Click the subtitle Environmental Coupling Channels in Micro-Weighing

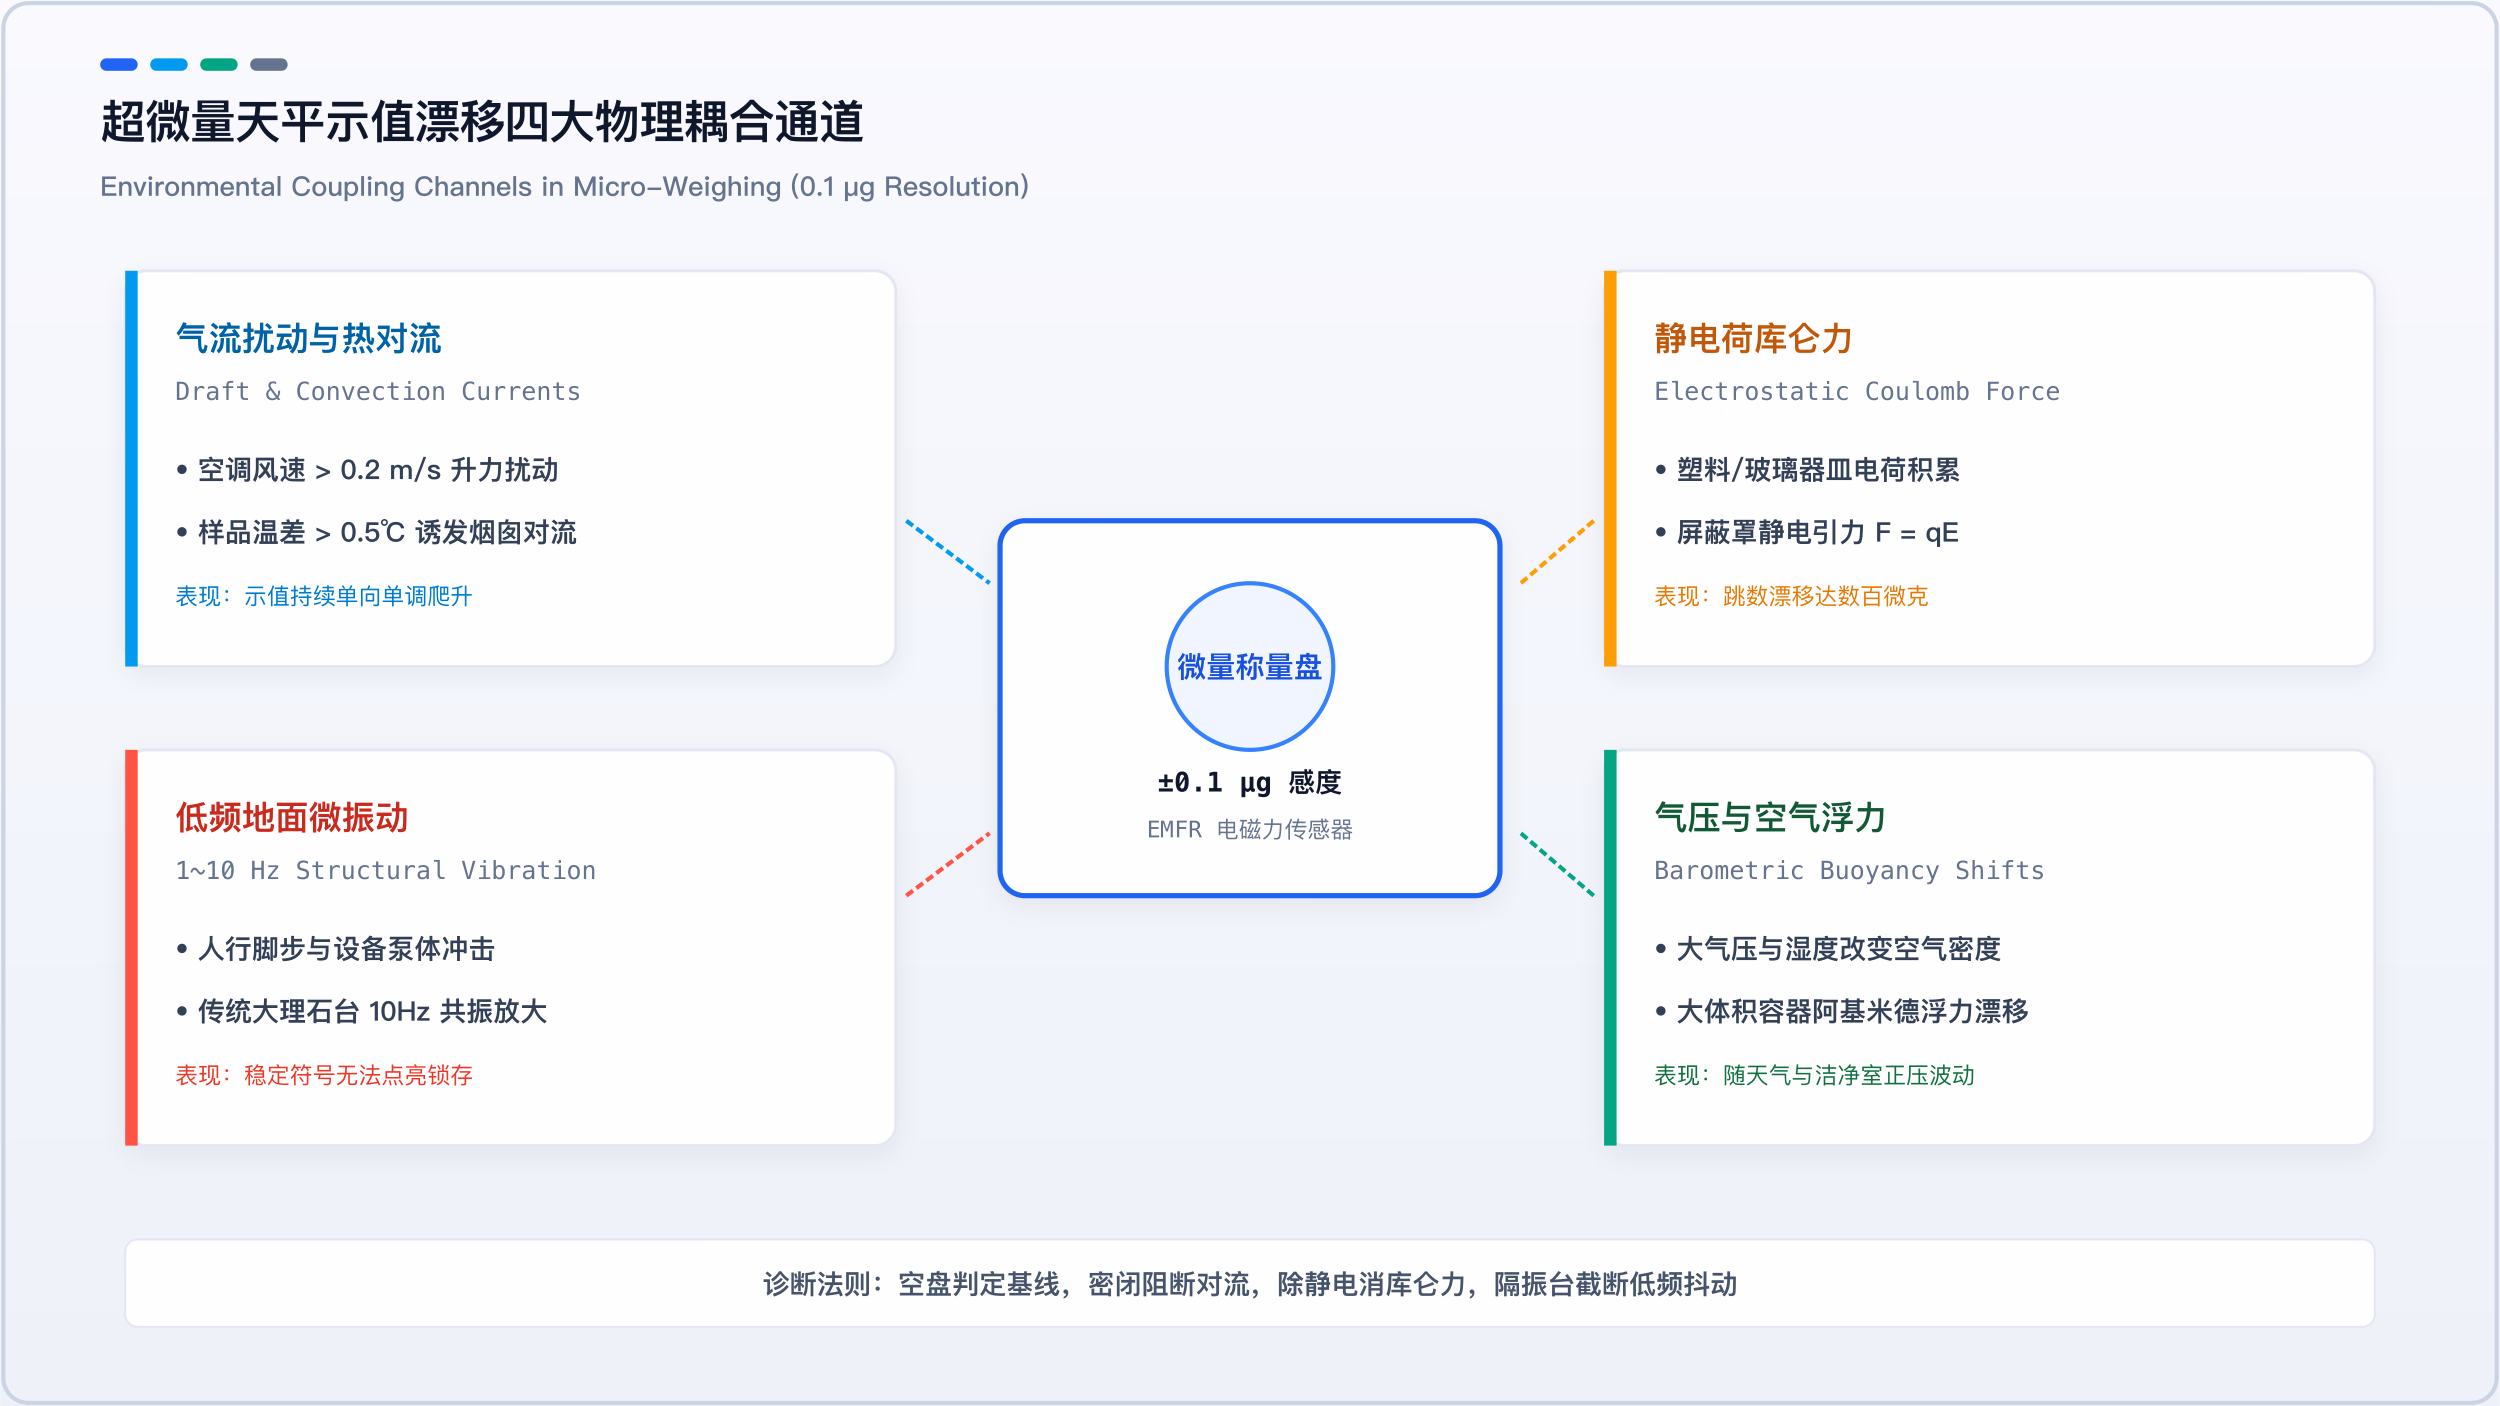coord(564,187)
